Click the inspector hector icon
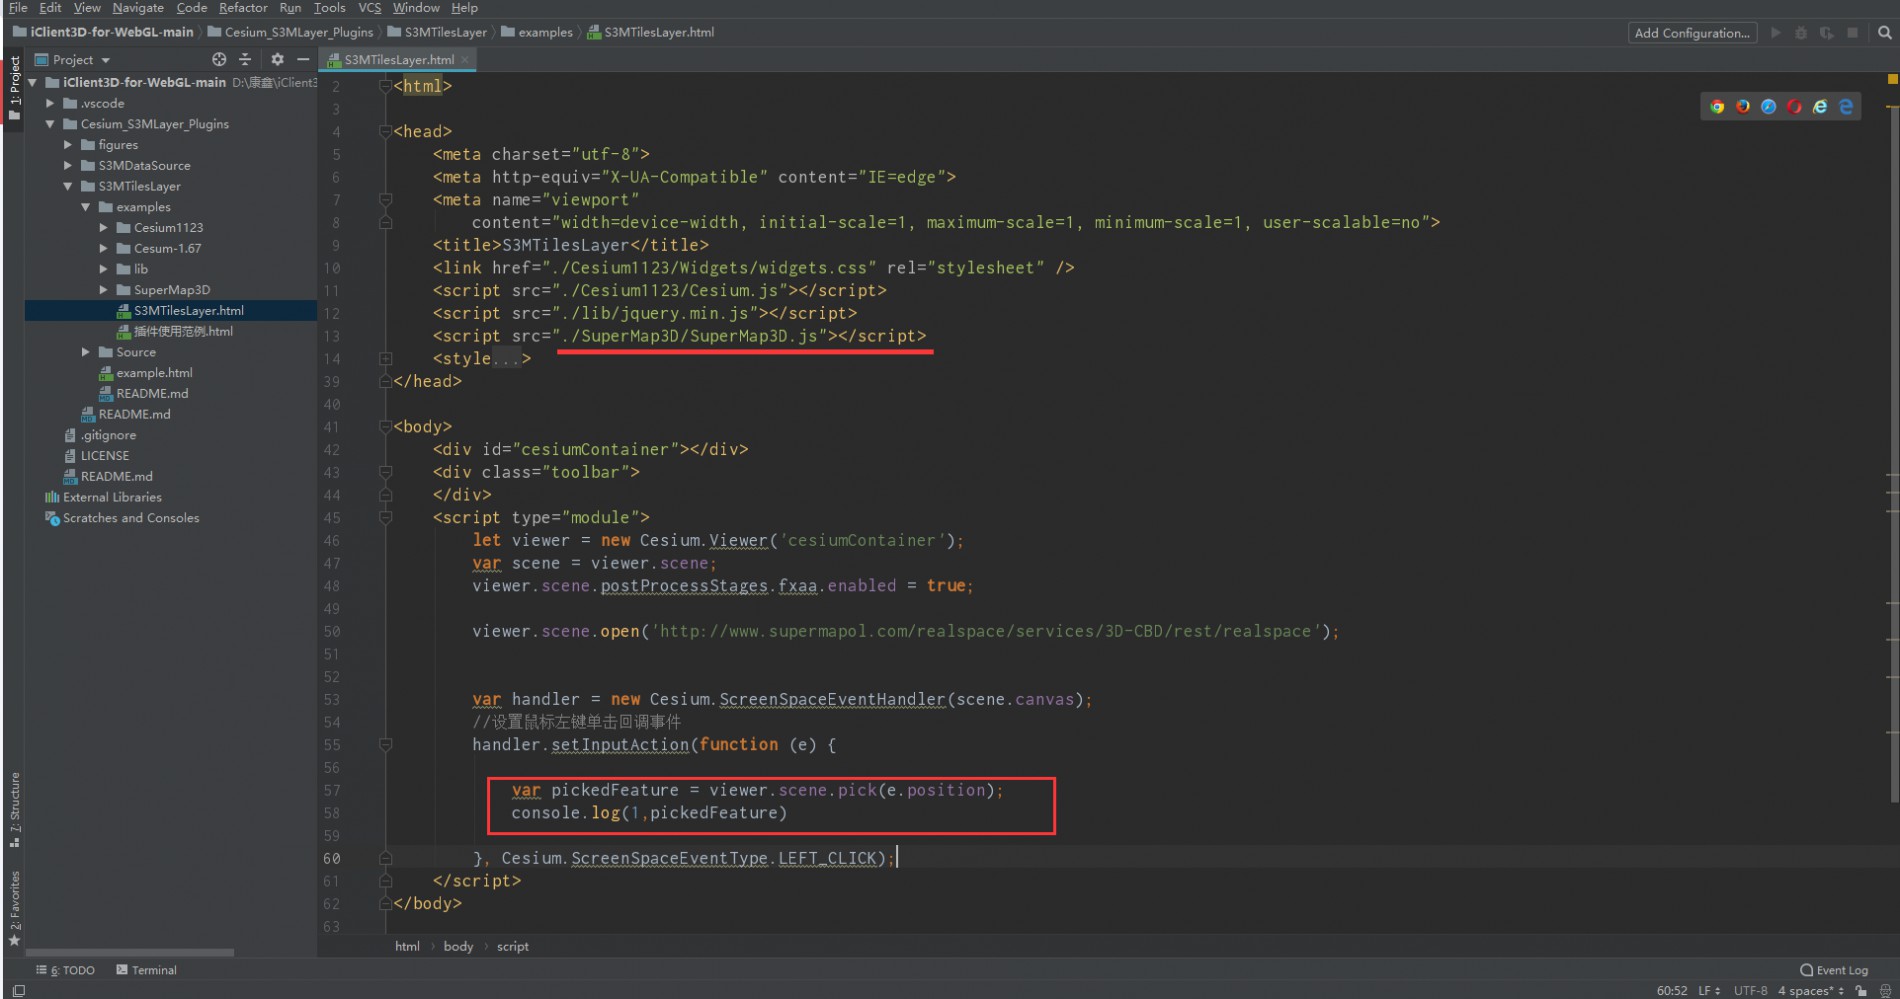This screenshot has width=1900, height=999. coord(1885,990)
